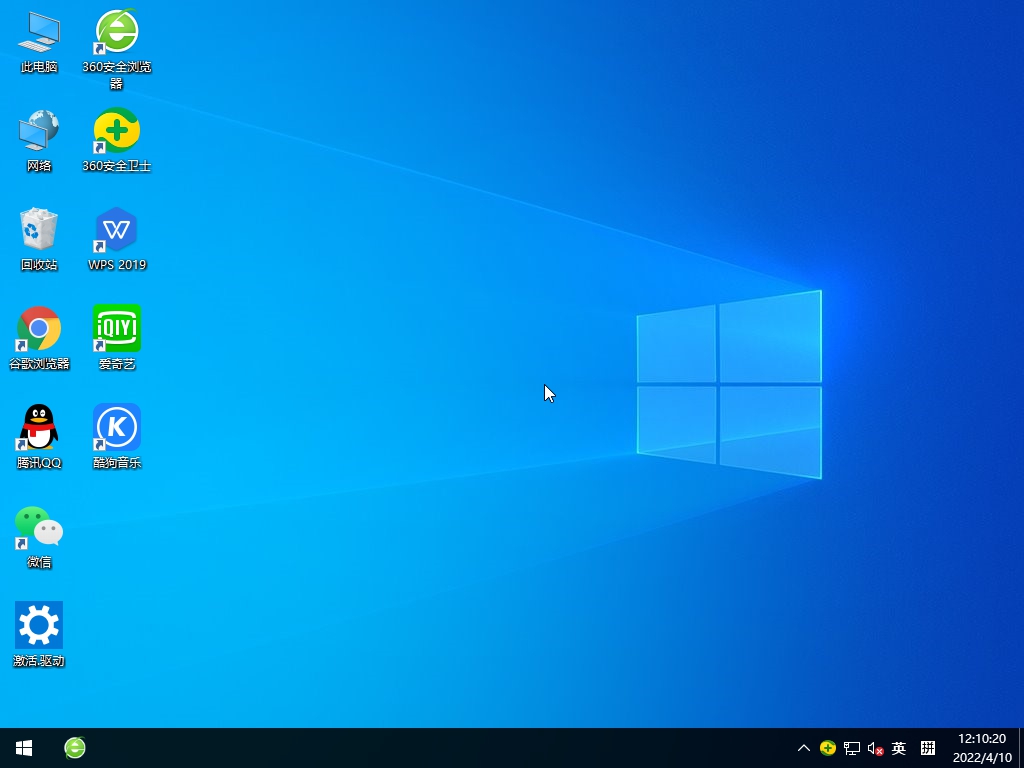Open the 网络 (Network) icon
Screen dimensions: 1024x768
38,130
